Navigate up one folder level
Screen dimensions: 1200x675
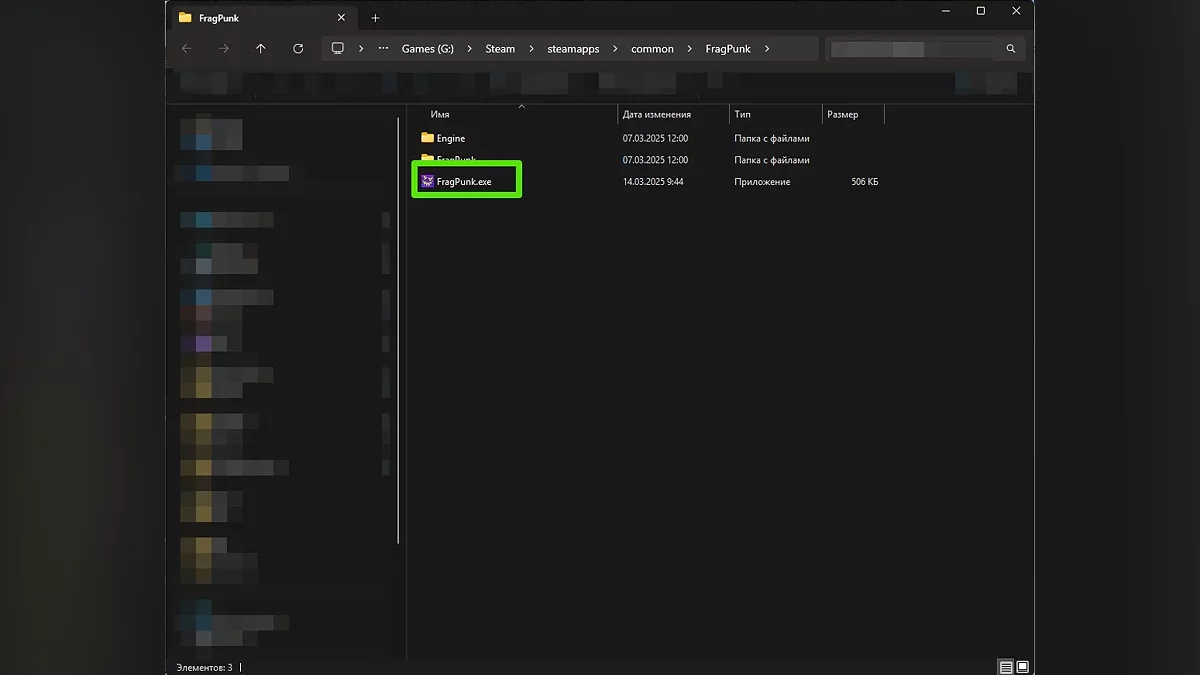pos(261,48)
